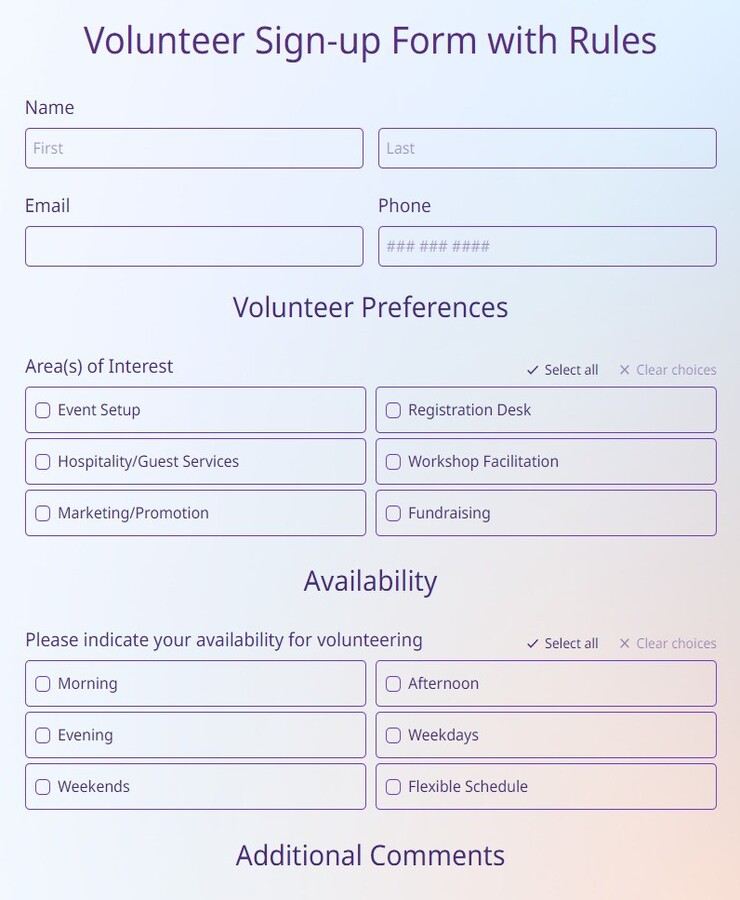Click the checkmark icon beside Select all for interests
The image size is (740, 900).
(x=531, y=369)
